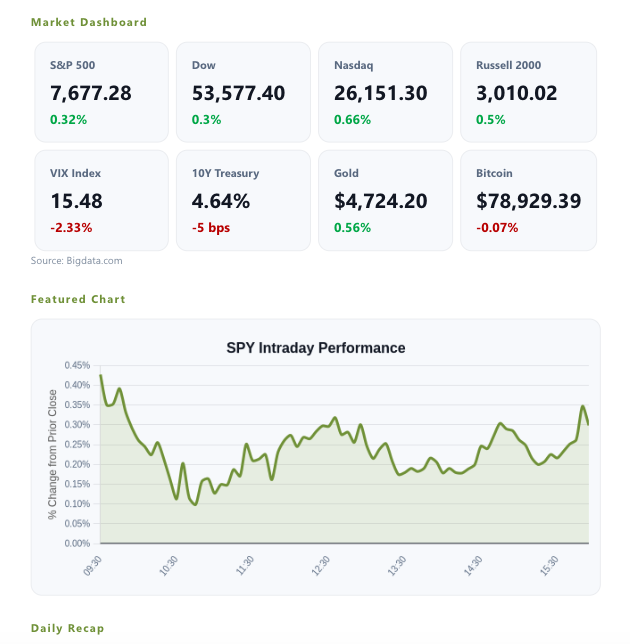Select the S&P 500 card label
Screen dimensions: 630x644
[72, 65]
